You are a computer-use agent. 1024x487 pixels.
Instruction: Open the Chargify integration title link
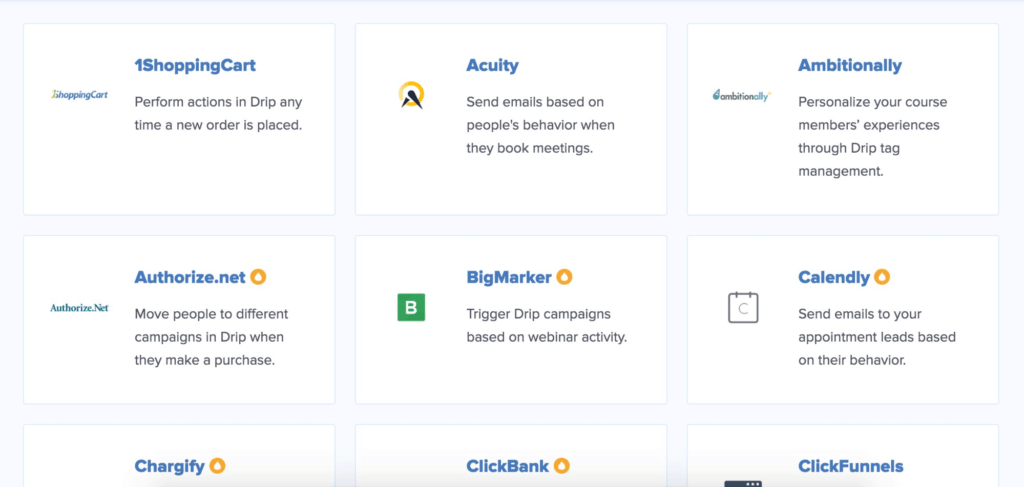(170, 466)
